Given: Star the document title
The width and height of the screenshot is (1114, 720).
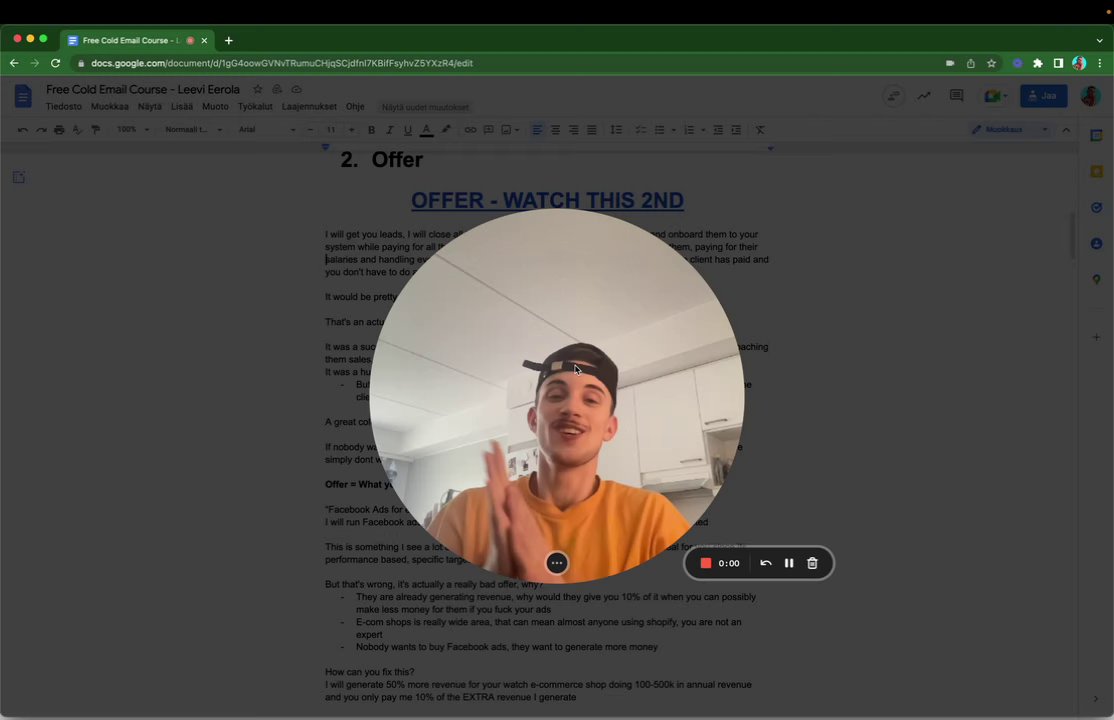Looking at the screenshot, I should (x=258, y=90).
